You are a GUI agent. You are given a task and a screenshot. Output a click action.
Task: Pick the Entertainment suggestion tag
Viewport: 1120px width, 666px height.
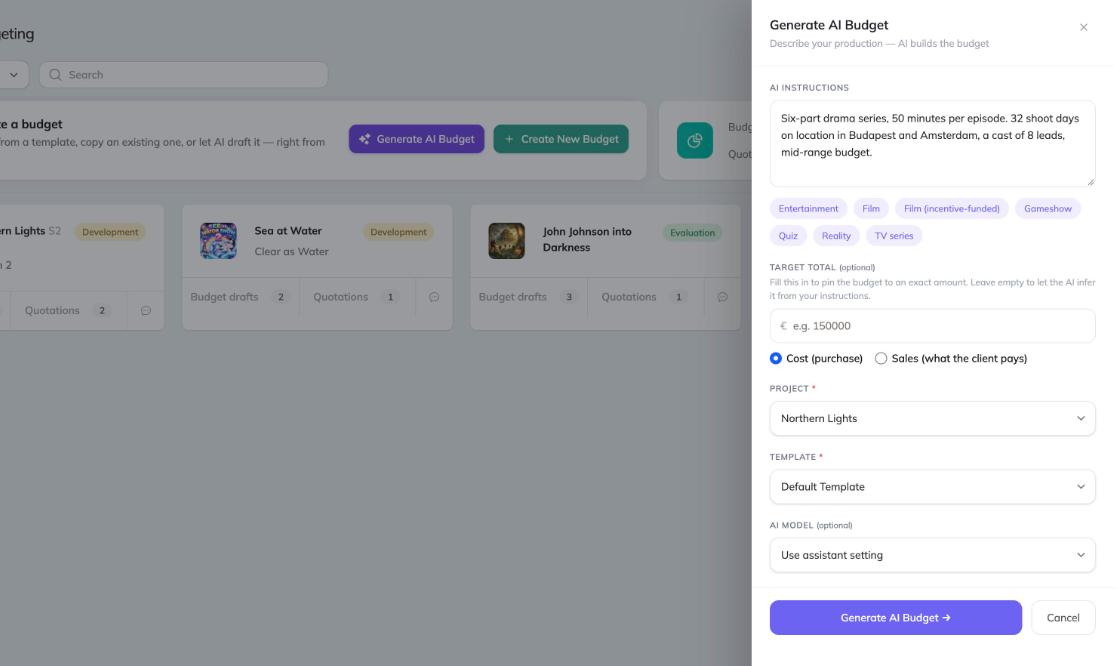coord(808,209)
